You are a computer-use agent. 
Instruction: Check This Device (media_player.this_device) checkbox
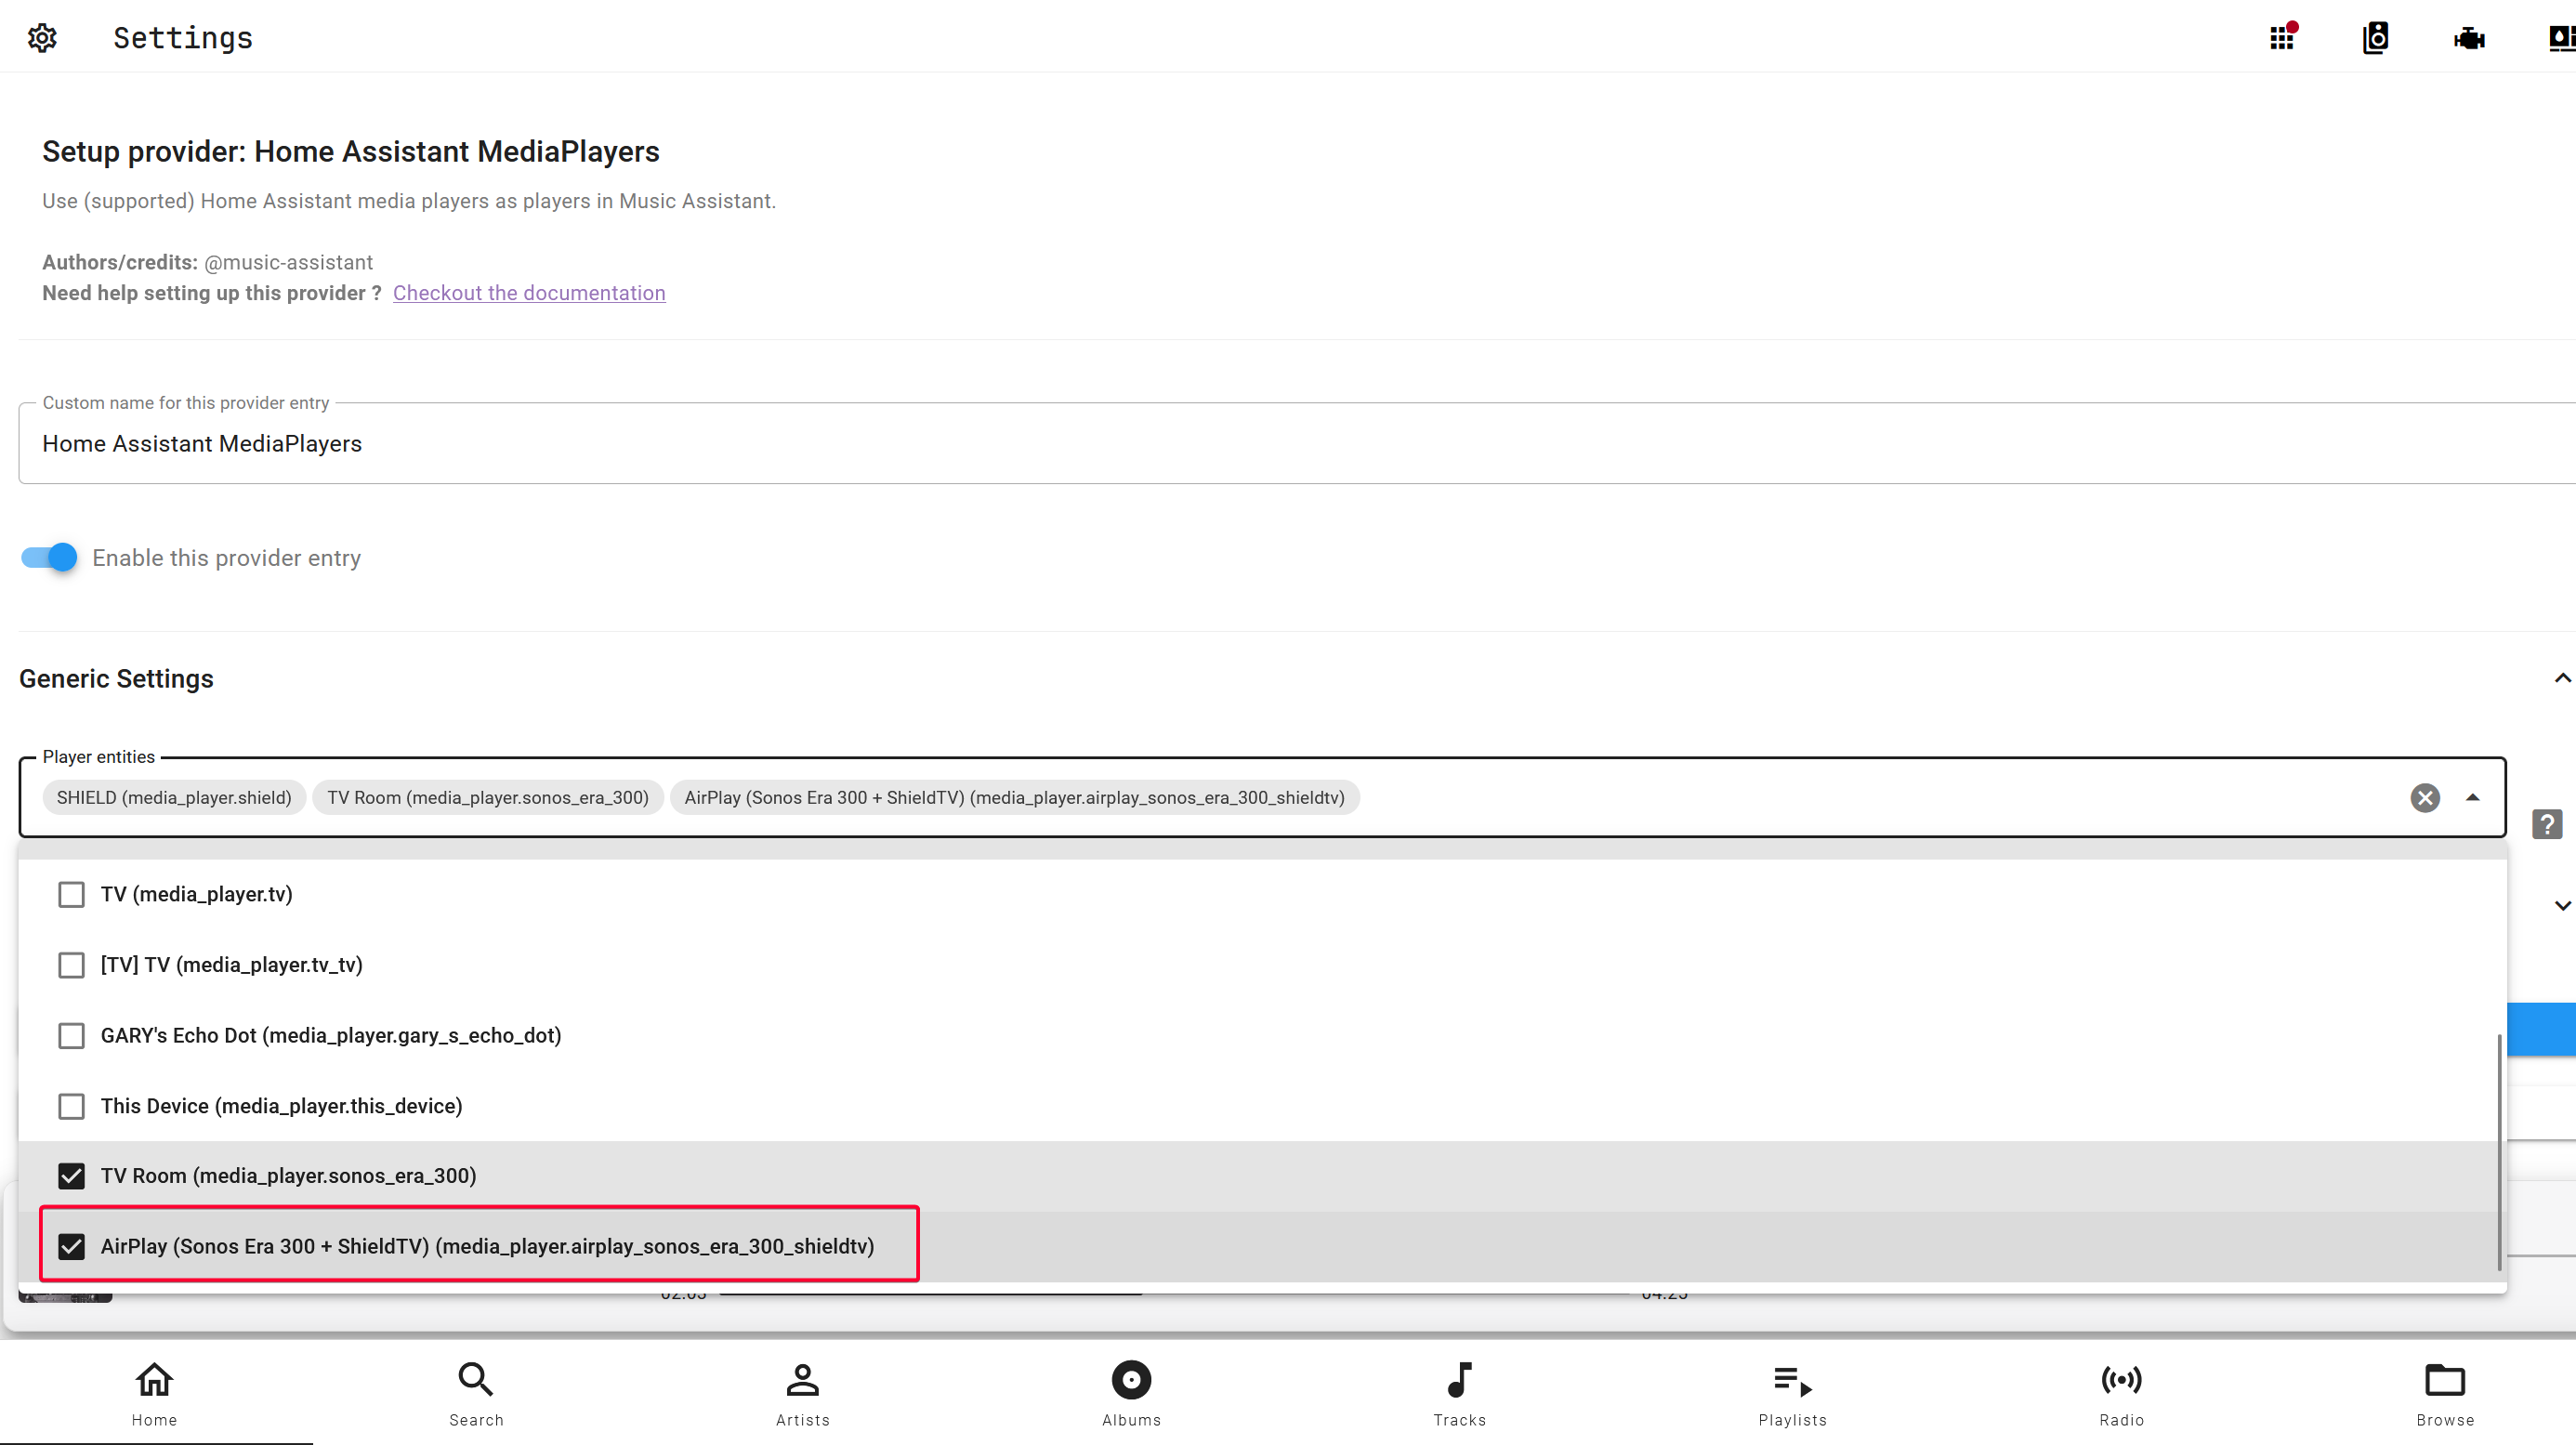coord(71,1106)
